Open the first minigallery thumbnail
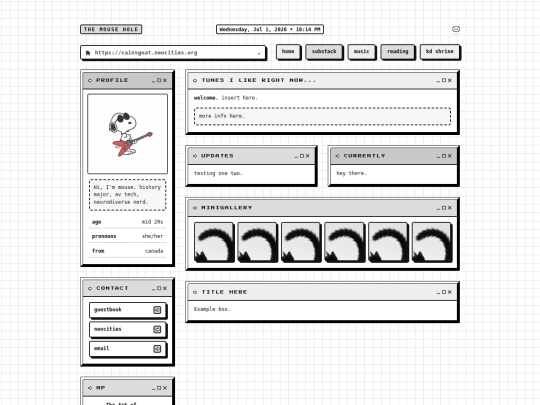 click(214, 242)
